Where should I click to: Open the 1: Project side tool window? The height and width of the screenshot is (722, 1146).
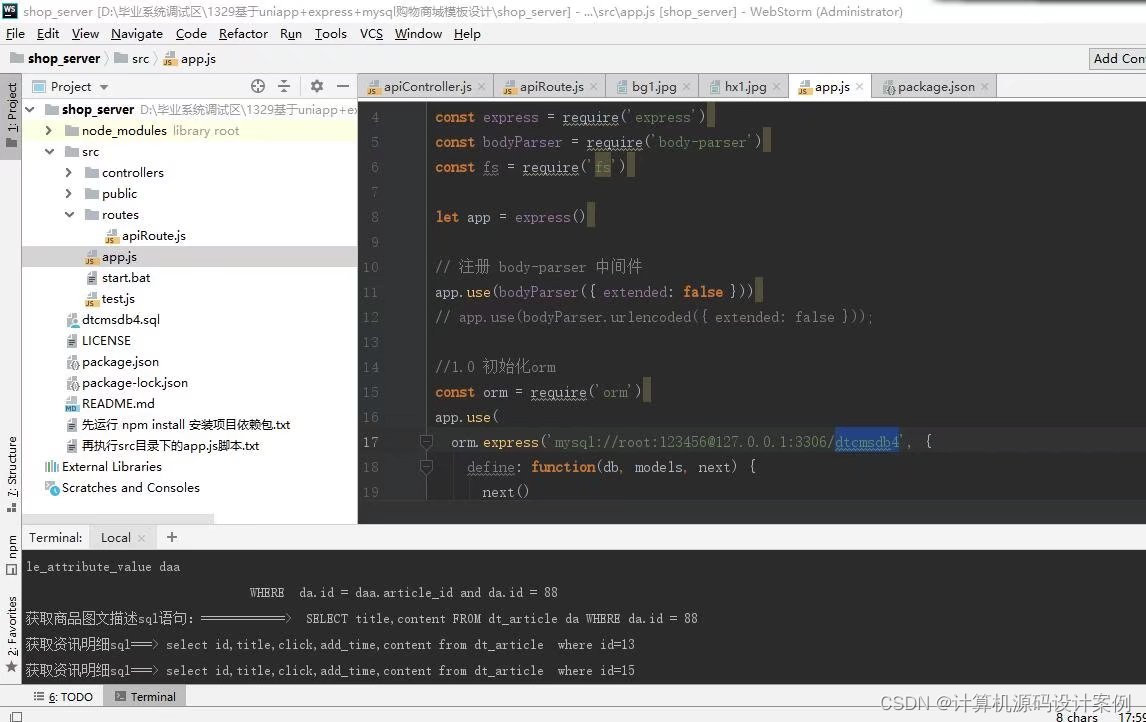click(12, 115)
